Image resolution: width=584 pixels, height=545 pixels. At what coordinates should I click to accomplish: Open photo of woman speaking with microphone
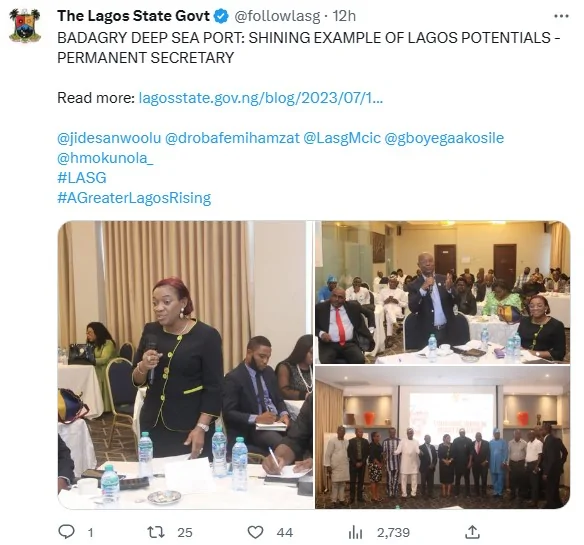(x=185, y=365)
